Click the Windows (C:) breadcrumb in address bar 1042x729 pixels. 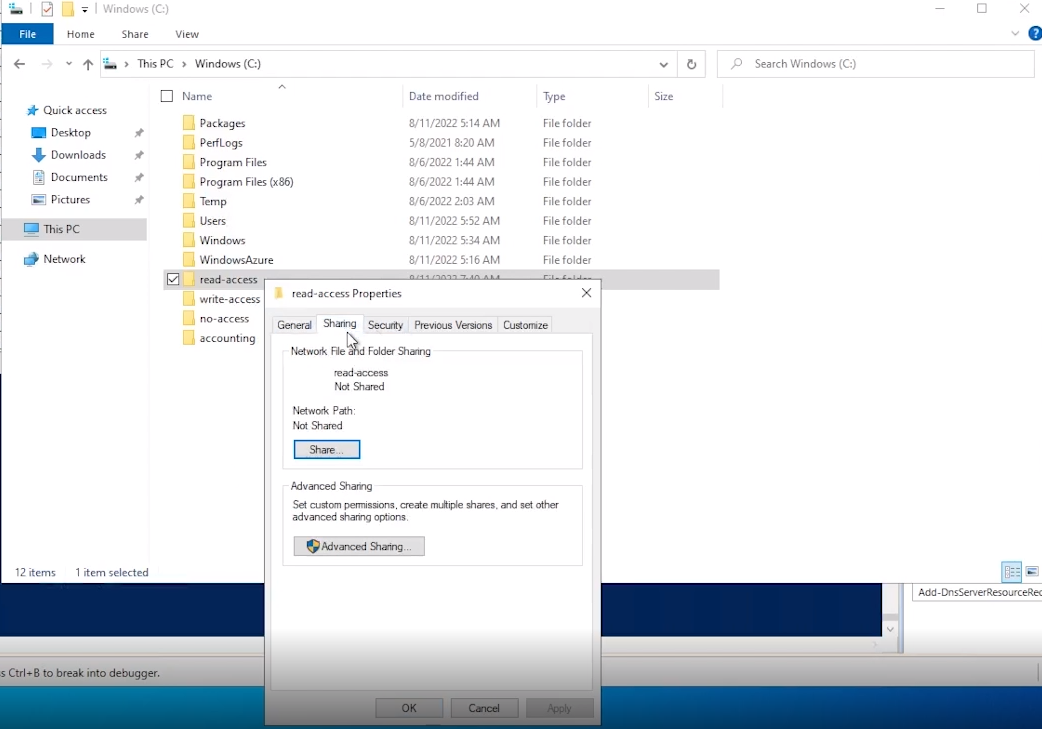[227, 64]
